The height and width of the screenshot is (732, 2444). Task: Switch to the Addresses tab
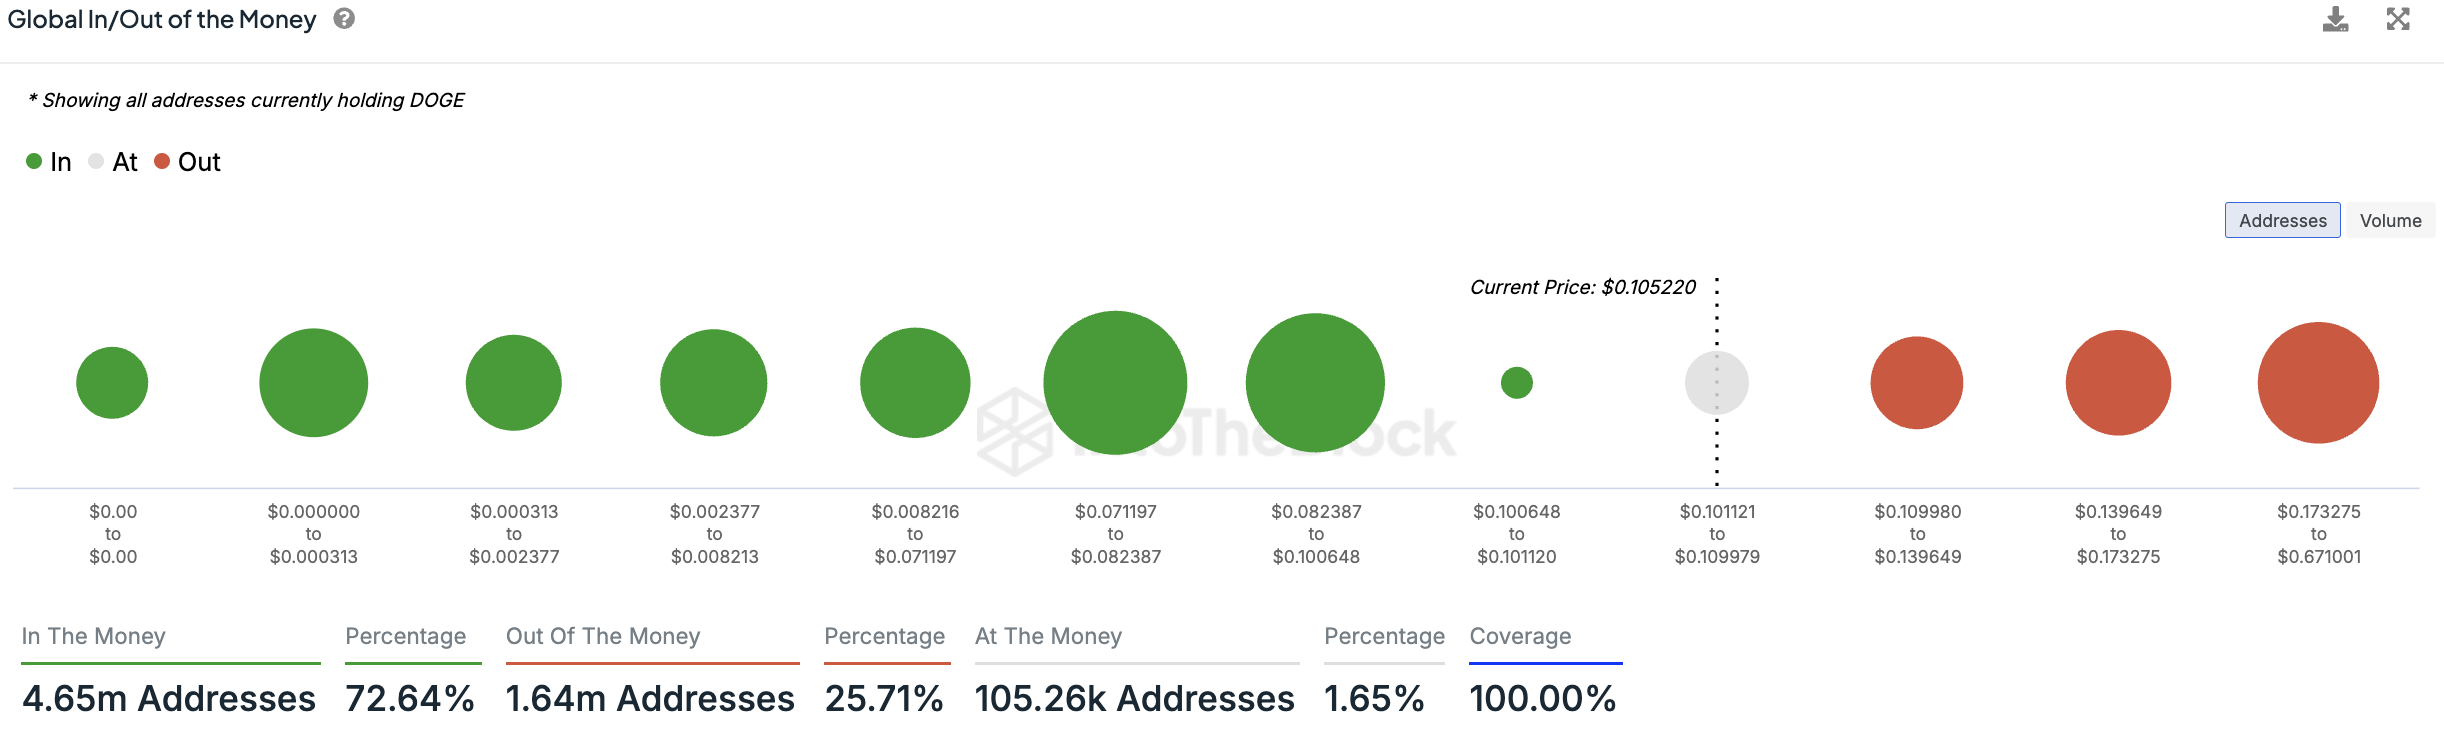pyautogui.click(x=2282, y=220)
